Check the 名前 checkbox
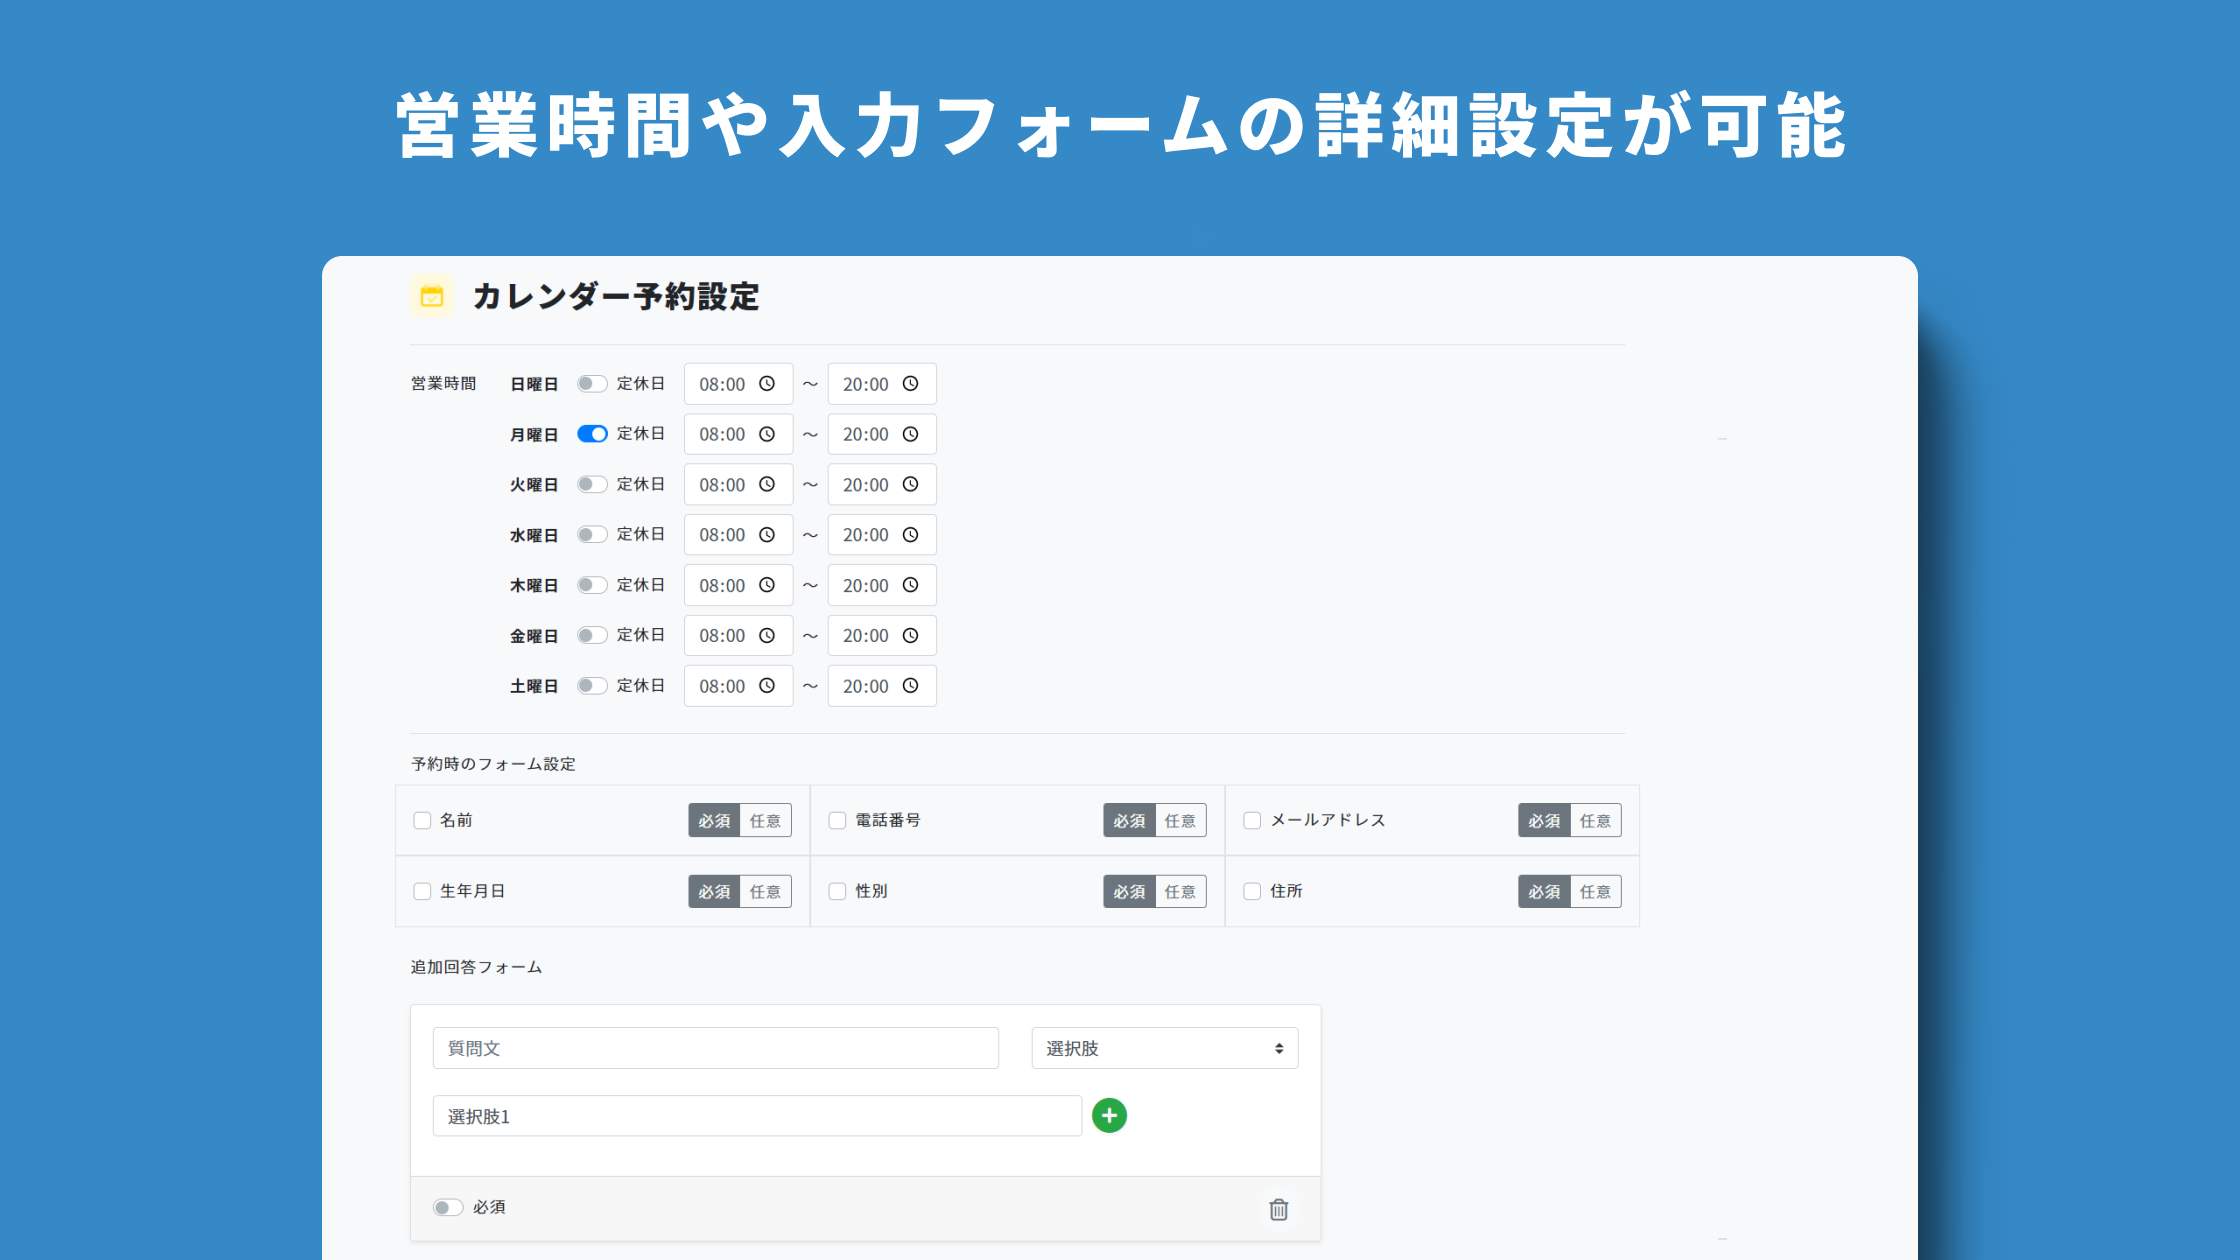This screenshot has width=2240, height=1260. [x=422, y=820]
